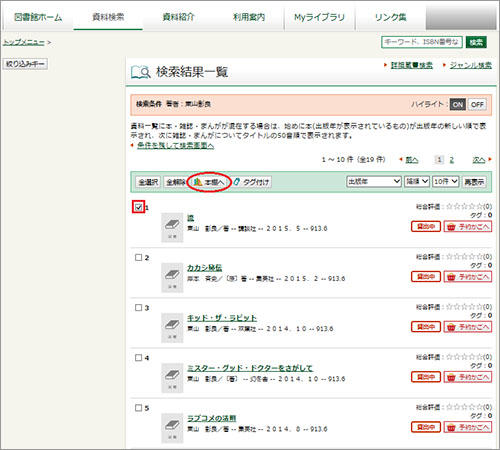Click the 全選択 button

coord(148,182)
